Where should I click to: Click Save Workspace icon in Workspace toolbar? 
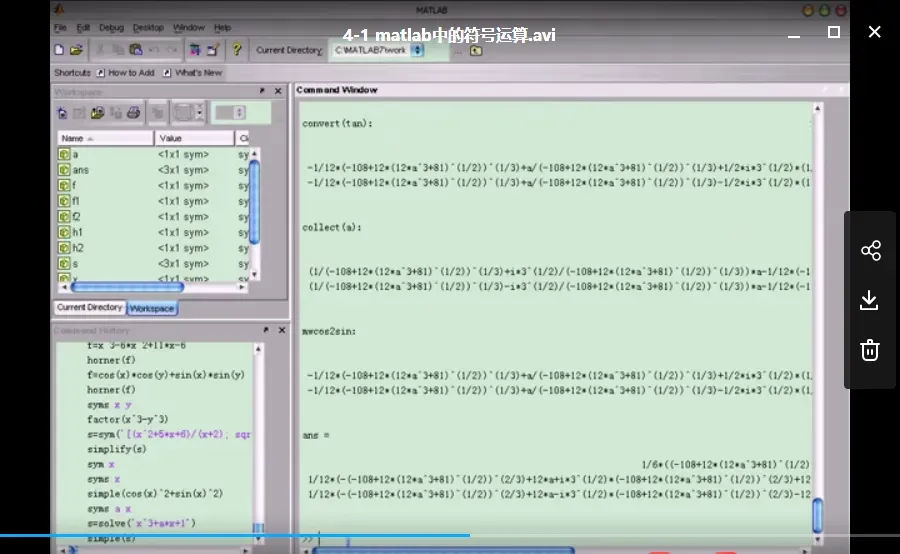click(x=116, y=113)
